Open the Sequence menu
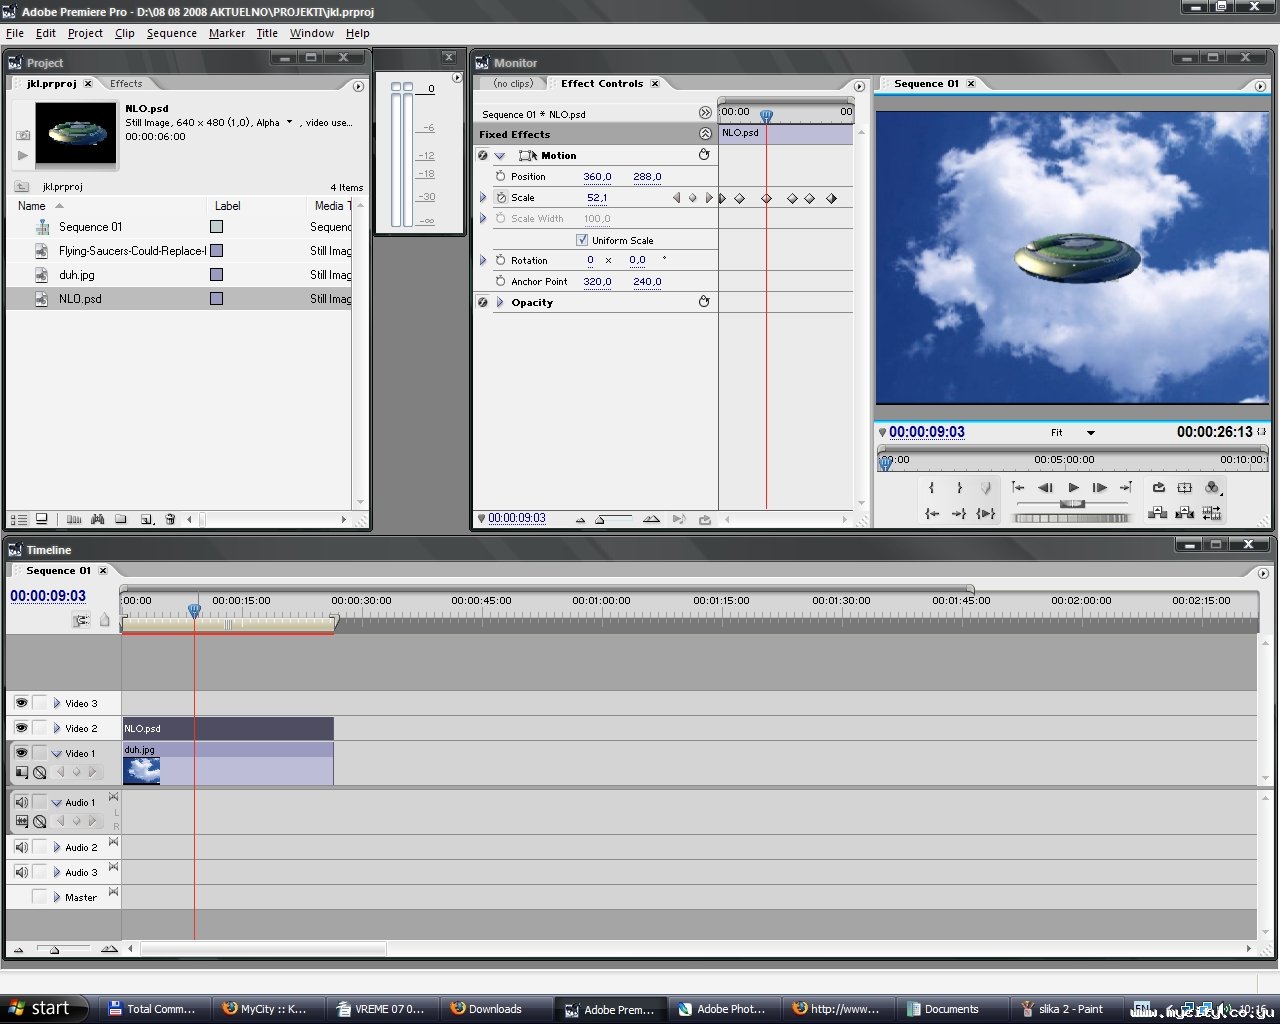 click(171, 33)
